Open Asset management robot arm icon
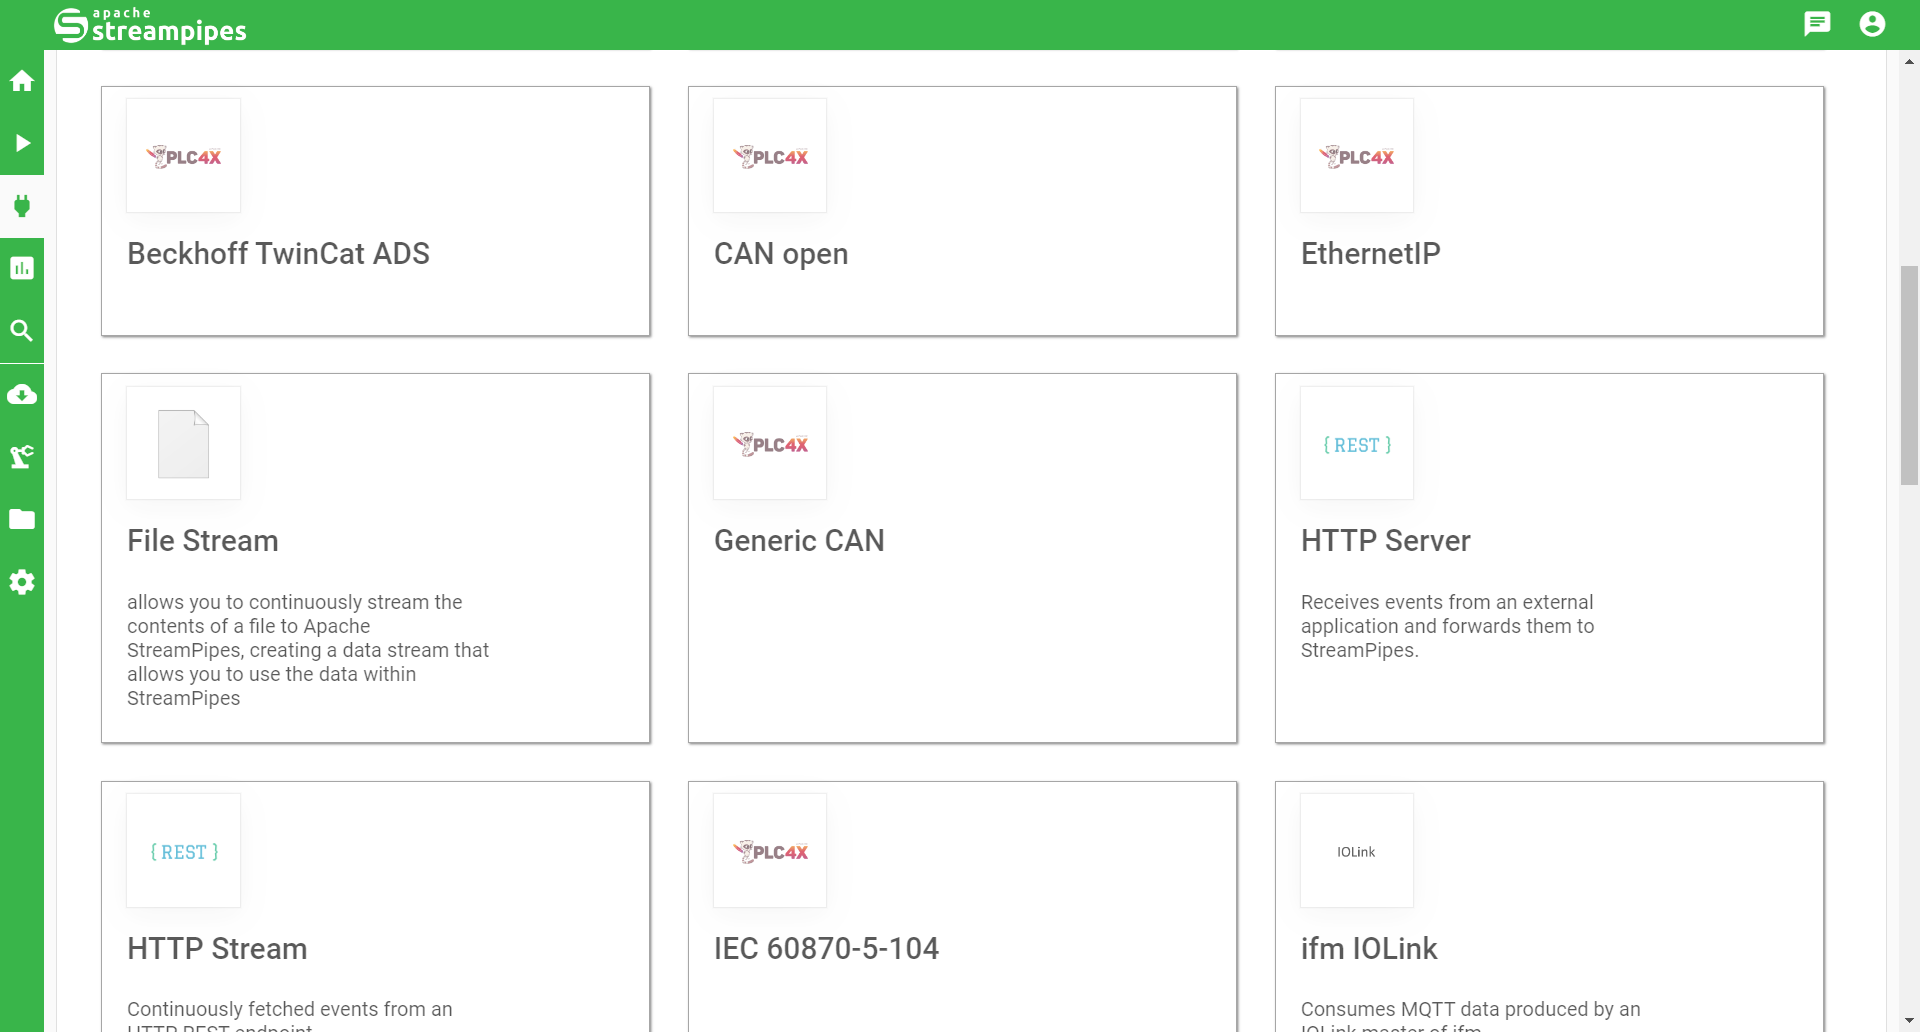 coord(22,457)
